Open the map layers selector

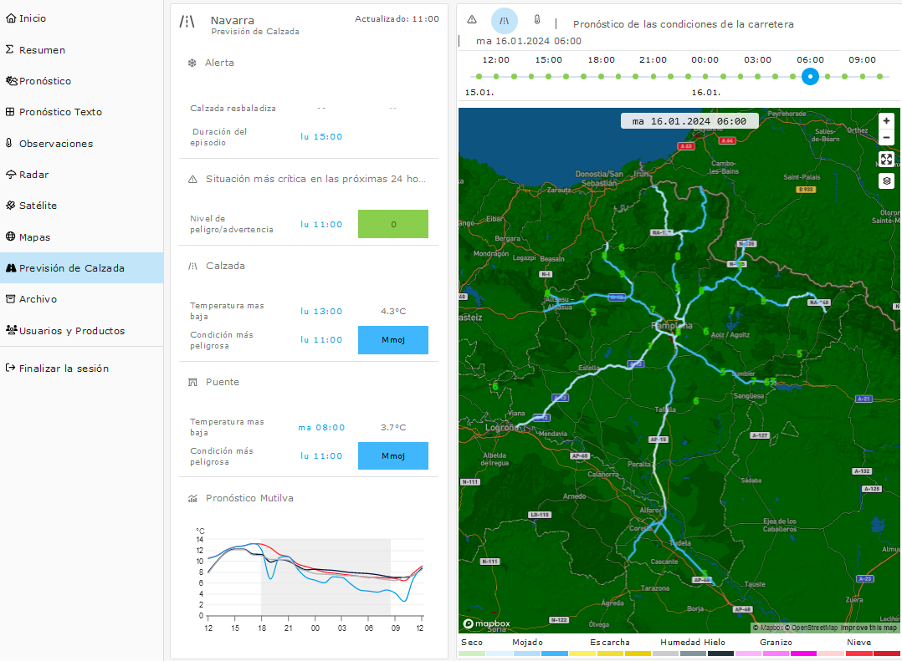[x=886, y=181]
